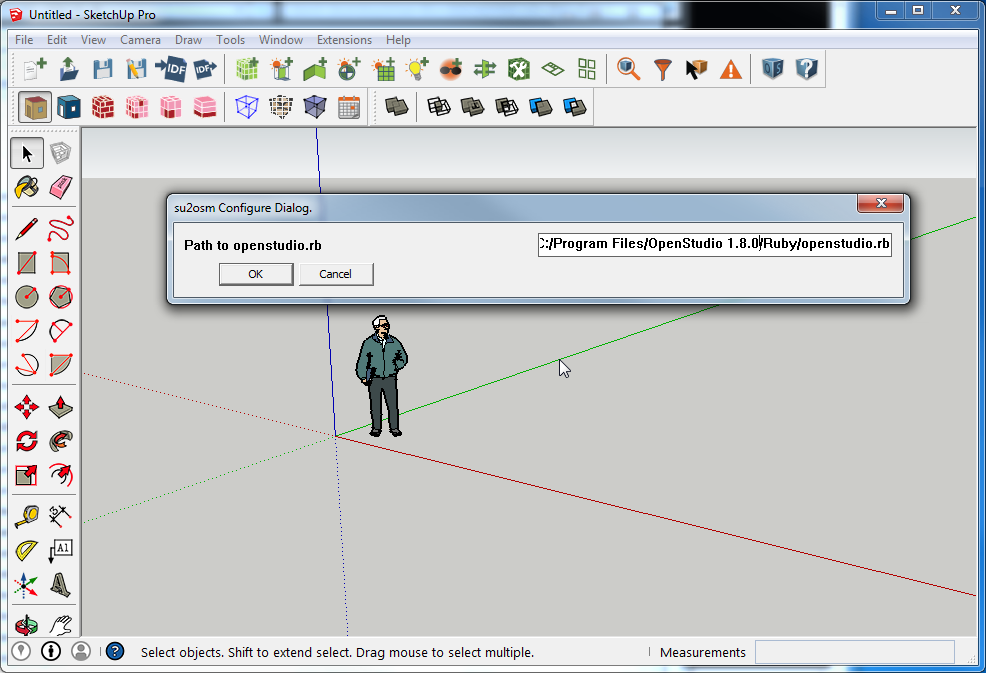
Task: Click the New Space green cube icon
Action: 247,69
